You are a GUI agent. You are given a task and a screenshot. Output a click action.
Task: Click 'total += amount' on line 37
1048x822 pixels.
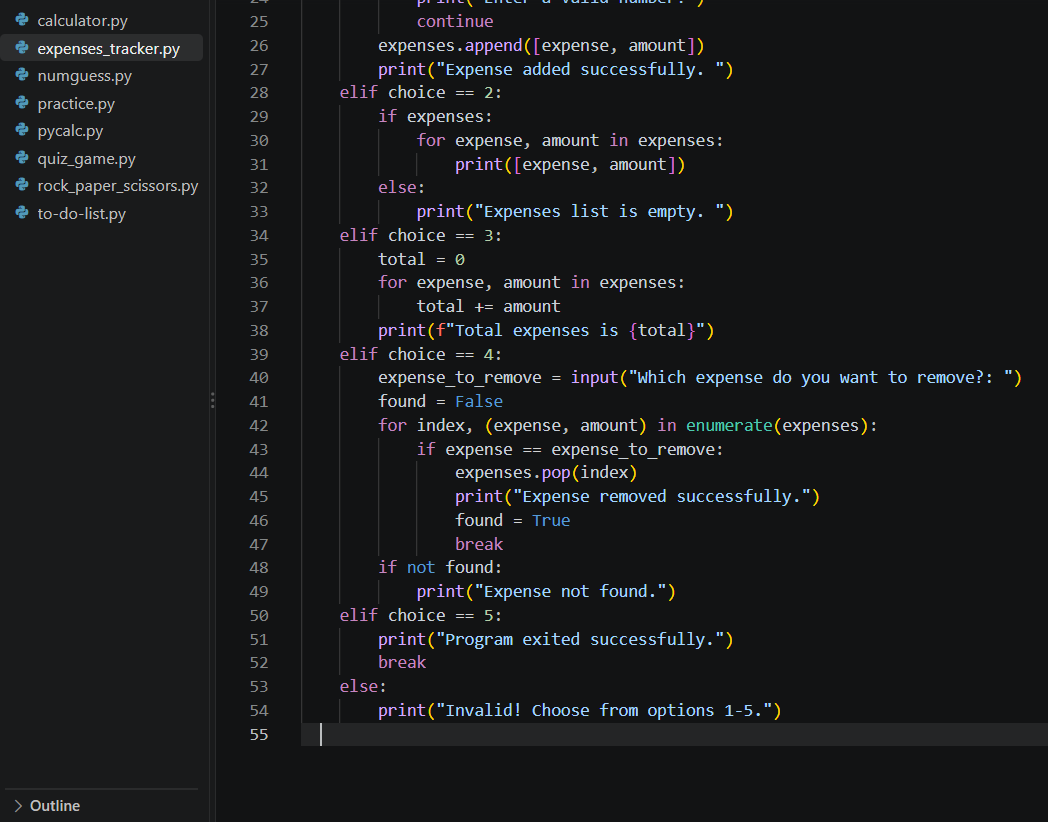489,307
